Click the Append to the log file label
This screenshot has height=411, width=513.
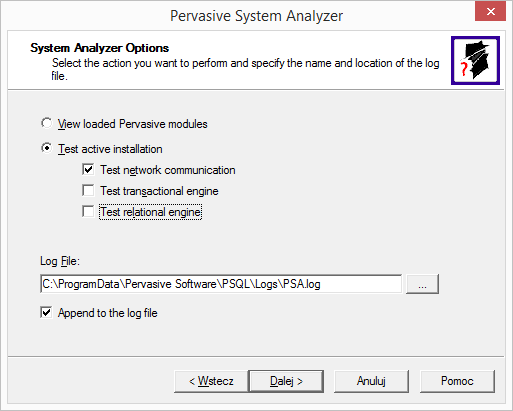(x=107, y=313)
